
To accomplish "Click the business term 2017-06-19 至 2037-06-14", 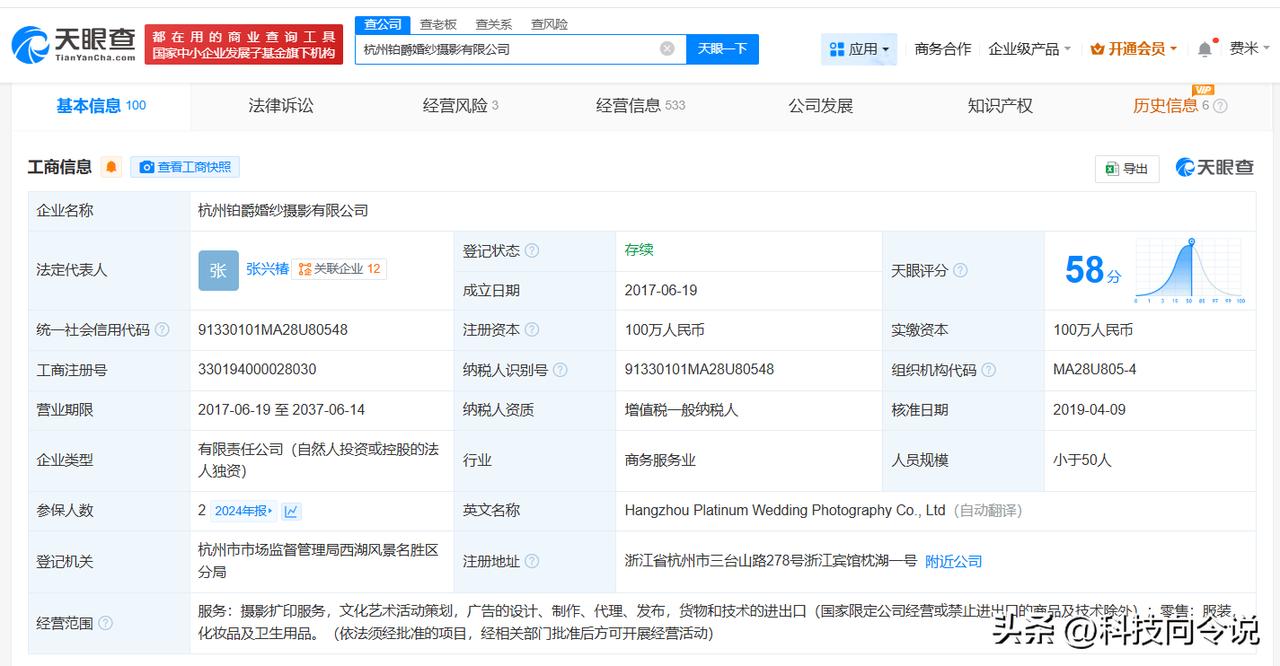I will pyautogui.click(x=281, y=410).
